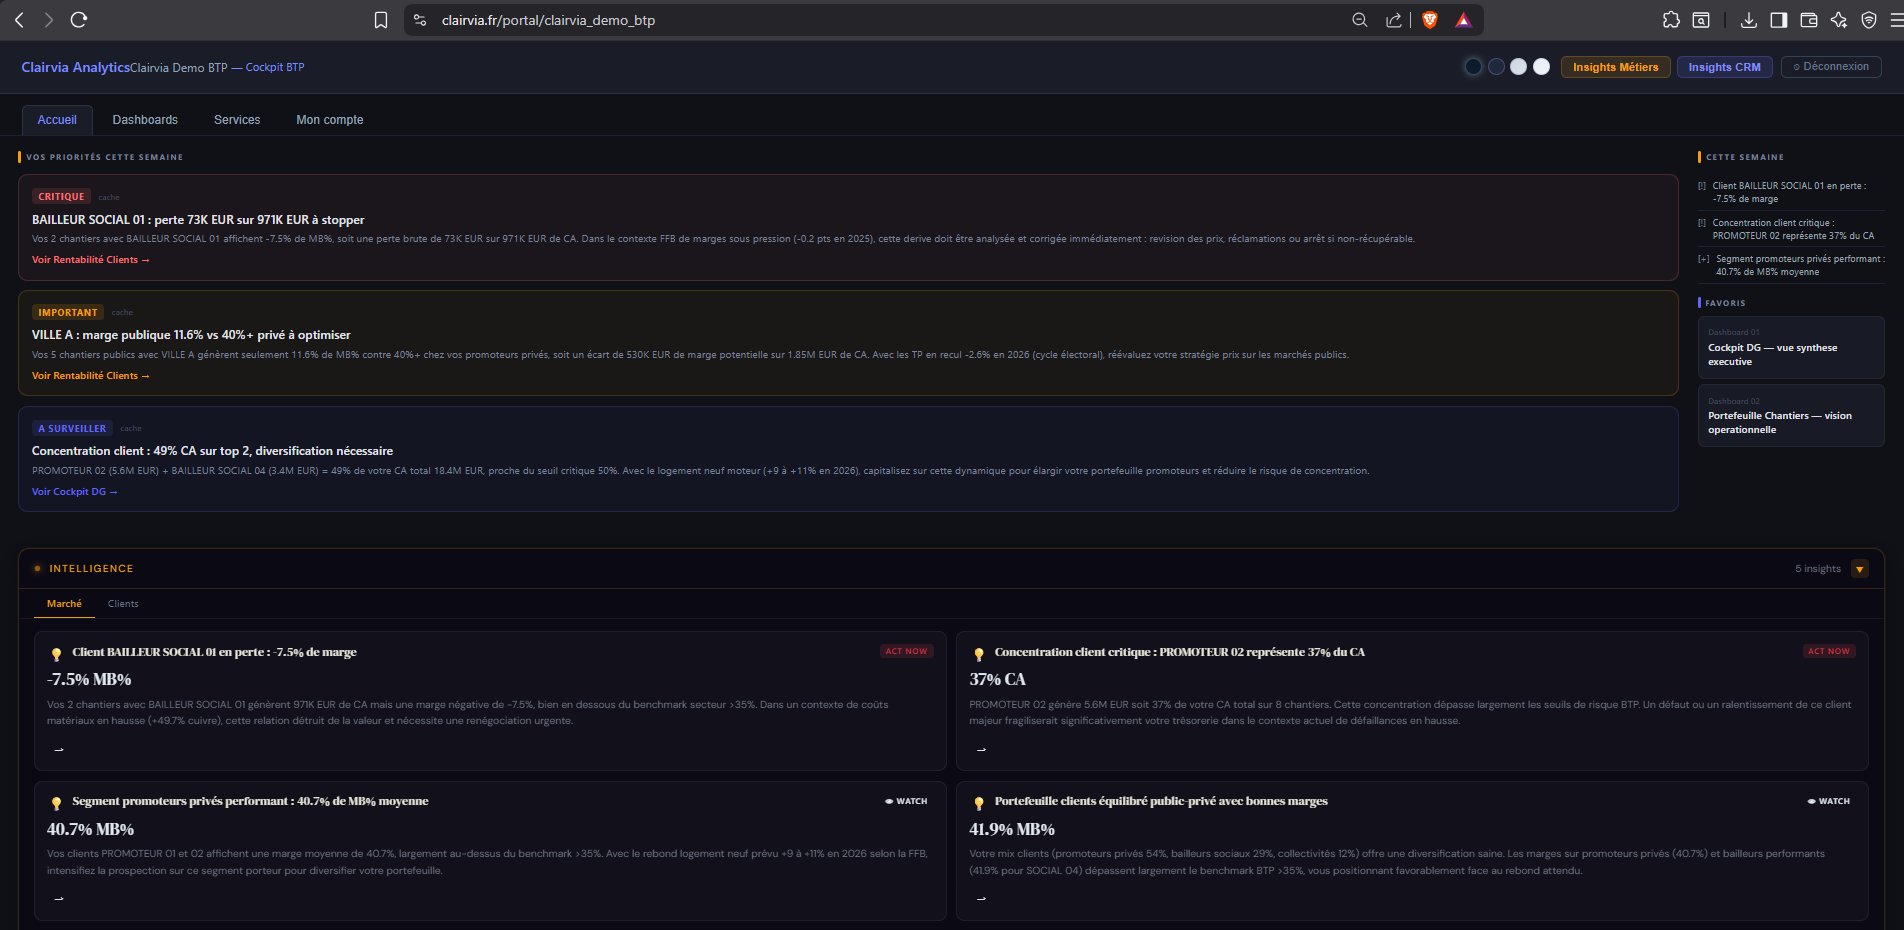1904x930 pixels.
Task: Select the WATCH tag on Segment promoteurs privés insight
Action: [x=906, y=801]
